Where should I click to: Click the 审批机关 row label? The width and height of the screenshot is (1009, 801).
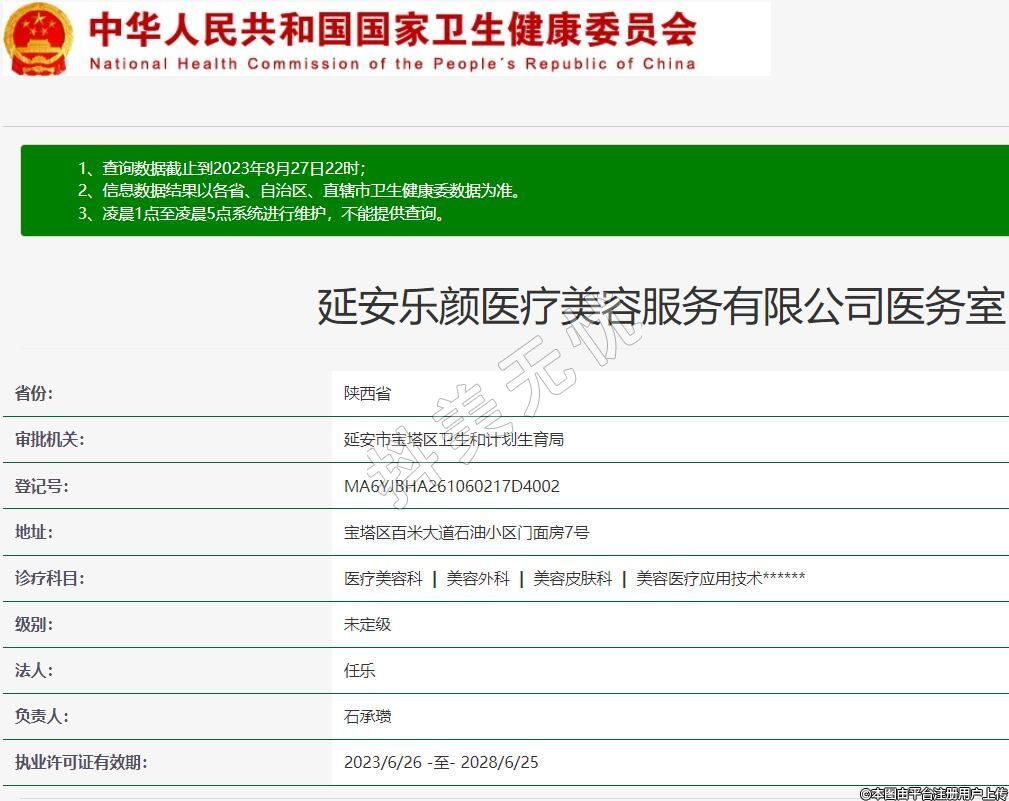click(49, 440)
